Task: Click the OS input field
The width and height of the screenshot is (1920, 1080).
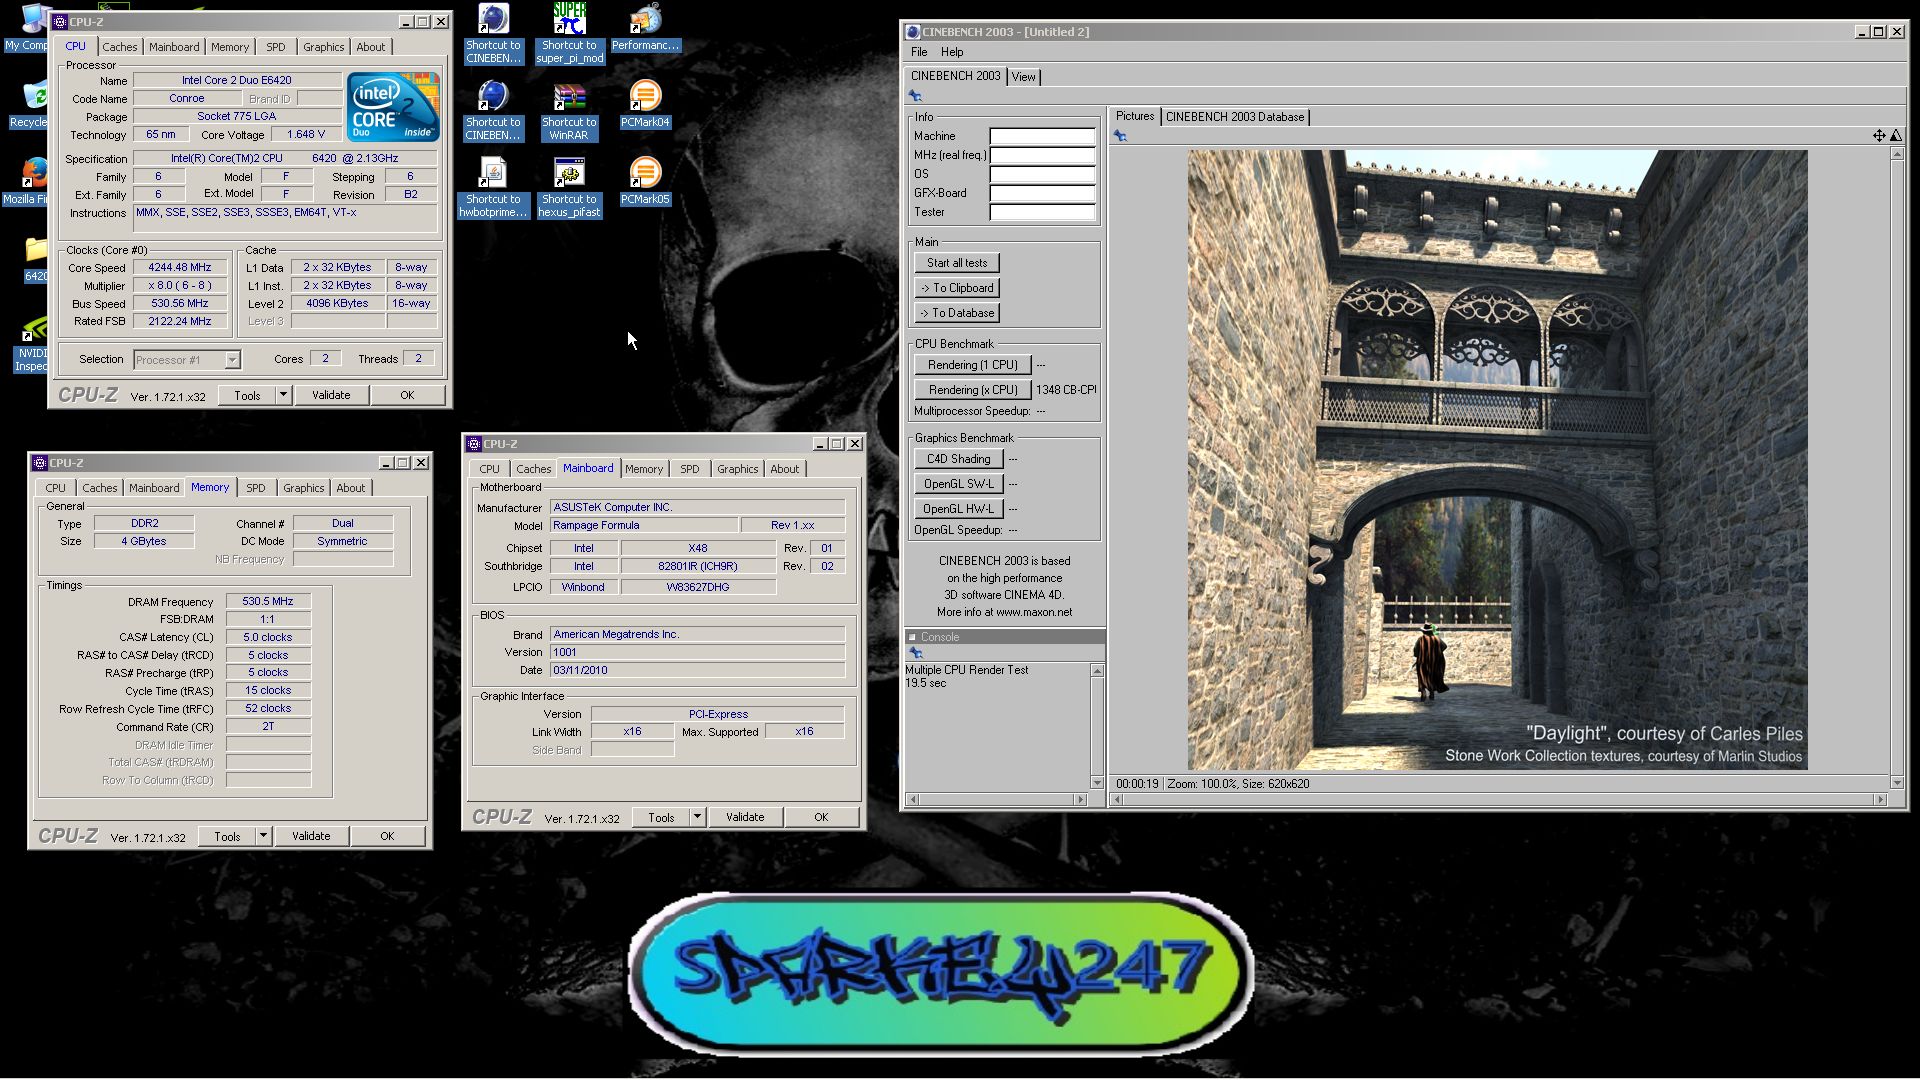Action: pos(1042,174)
